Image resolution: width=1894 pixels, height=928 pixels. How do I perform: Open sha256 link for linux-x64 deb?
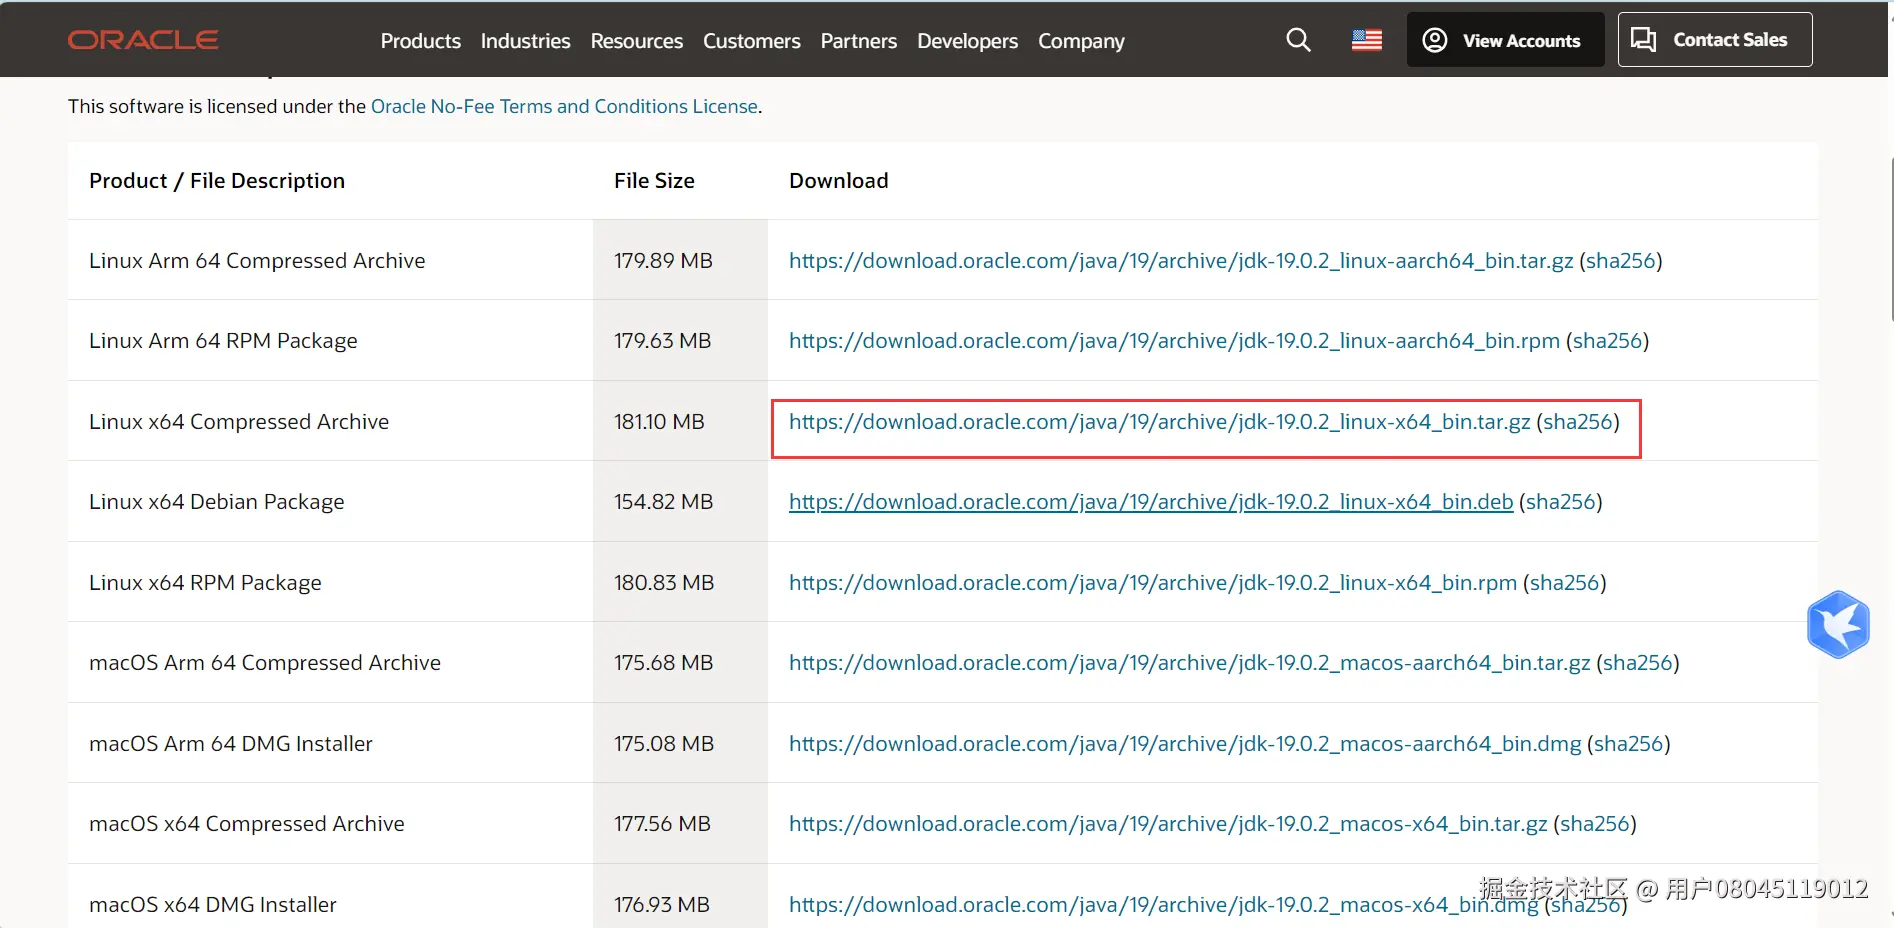(x=1561, y=502)
